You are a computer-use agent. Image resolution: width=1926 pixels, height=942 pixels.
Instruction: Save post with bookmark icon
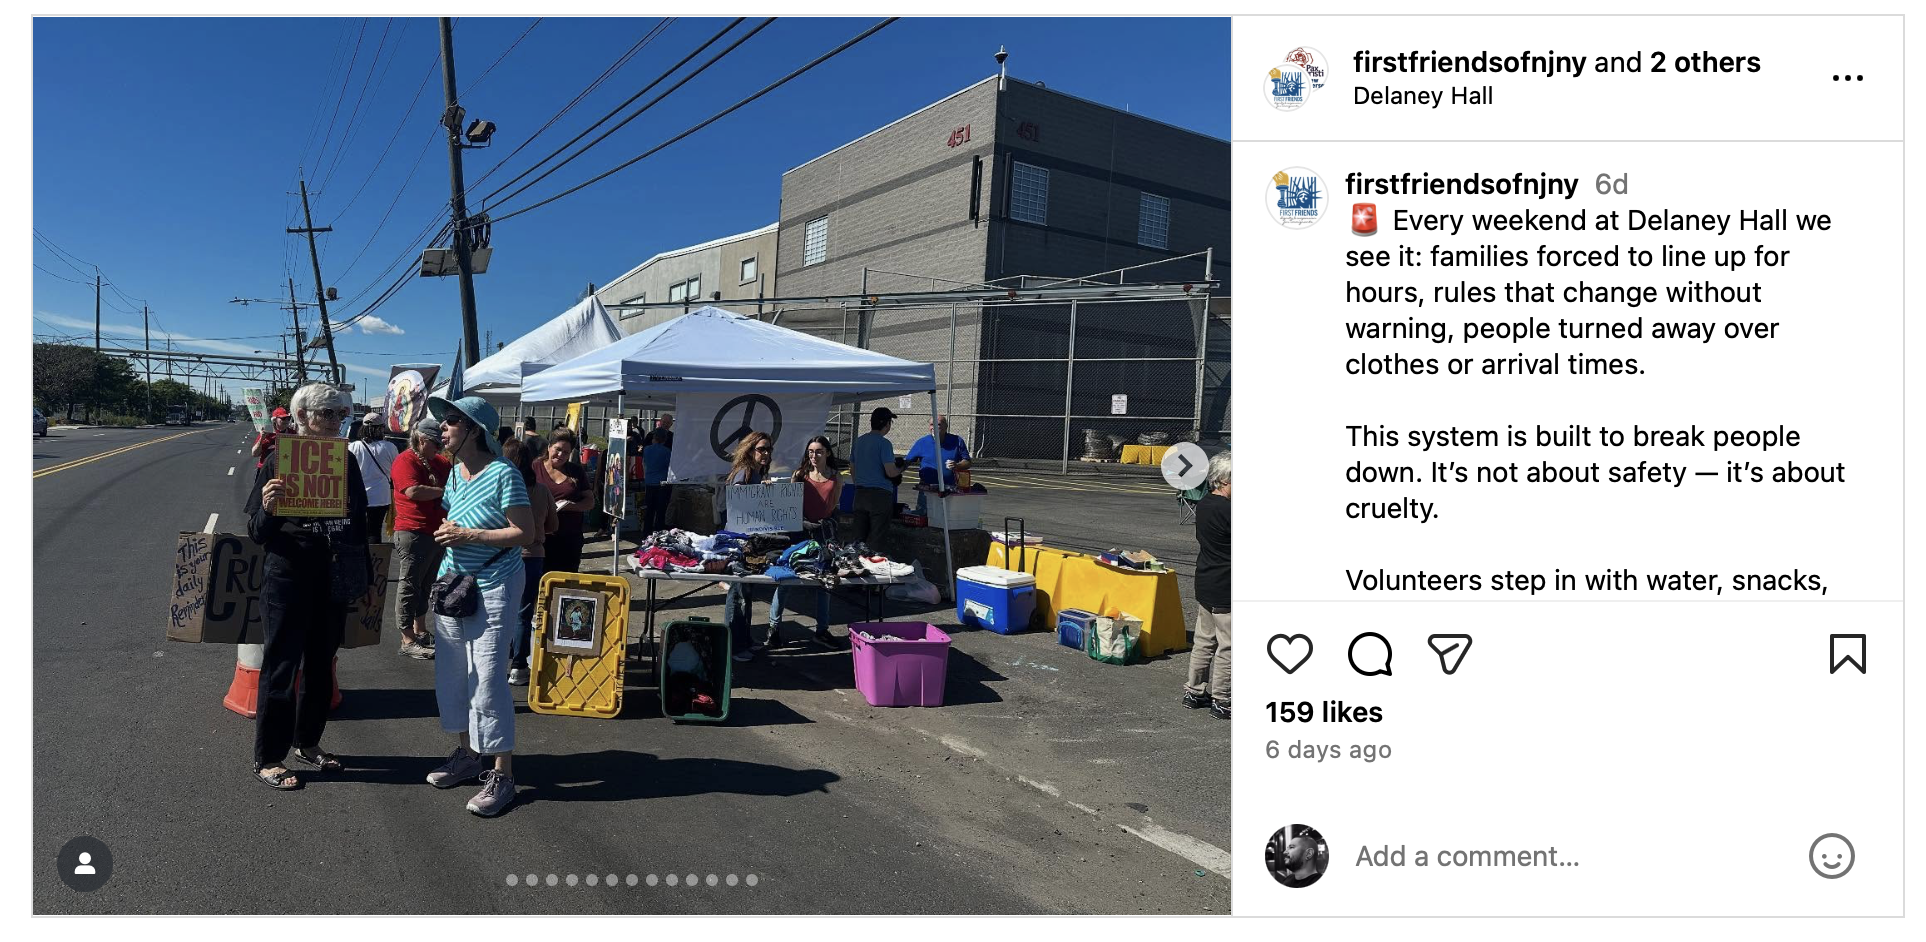1847,654
